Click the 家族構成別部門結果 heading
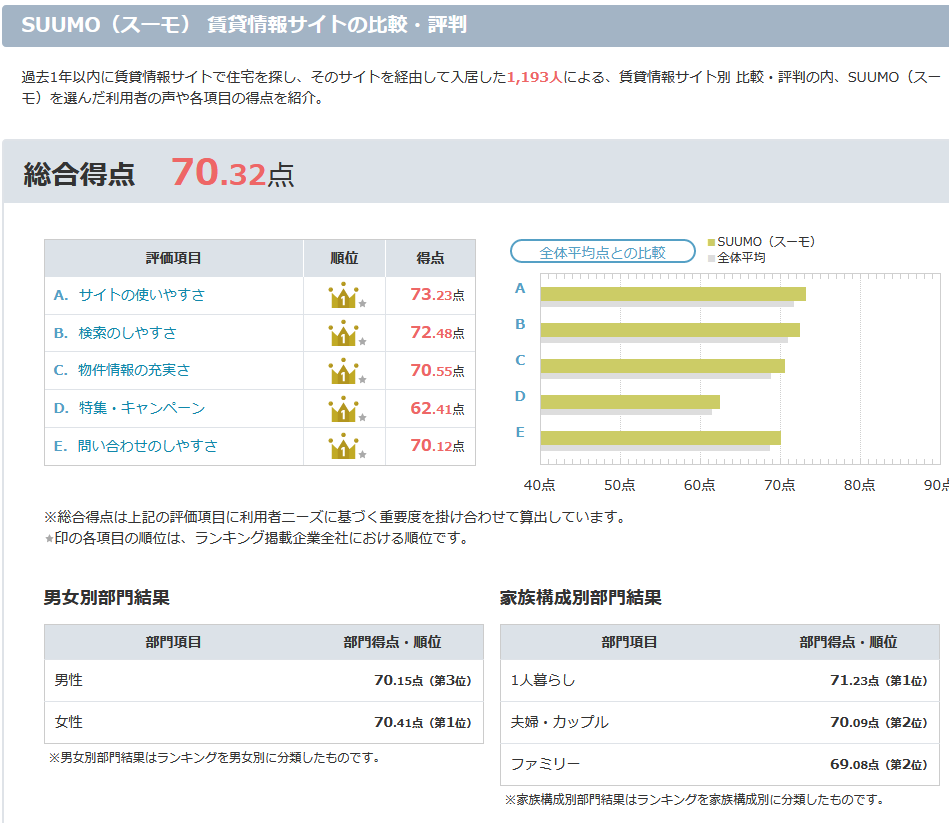The height and width of the screenshot is (823, 949). tap(581, 598)
